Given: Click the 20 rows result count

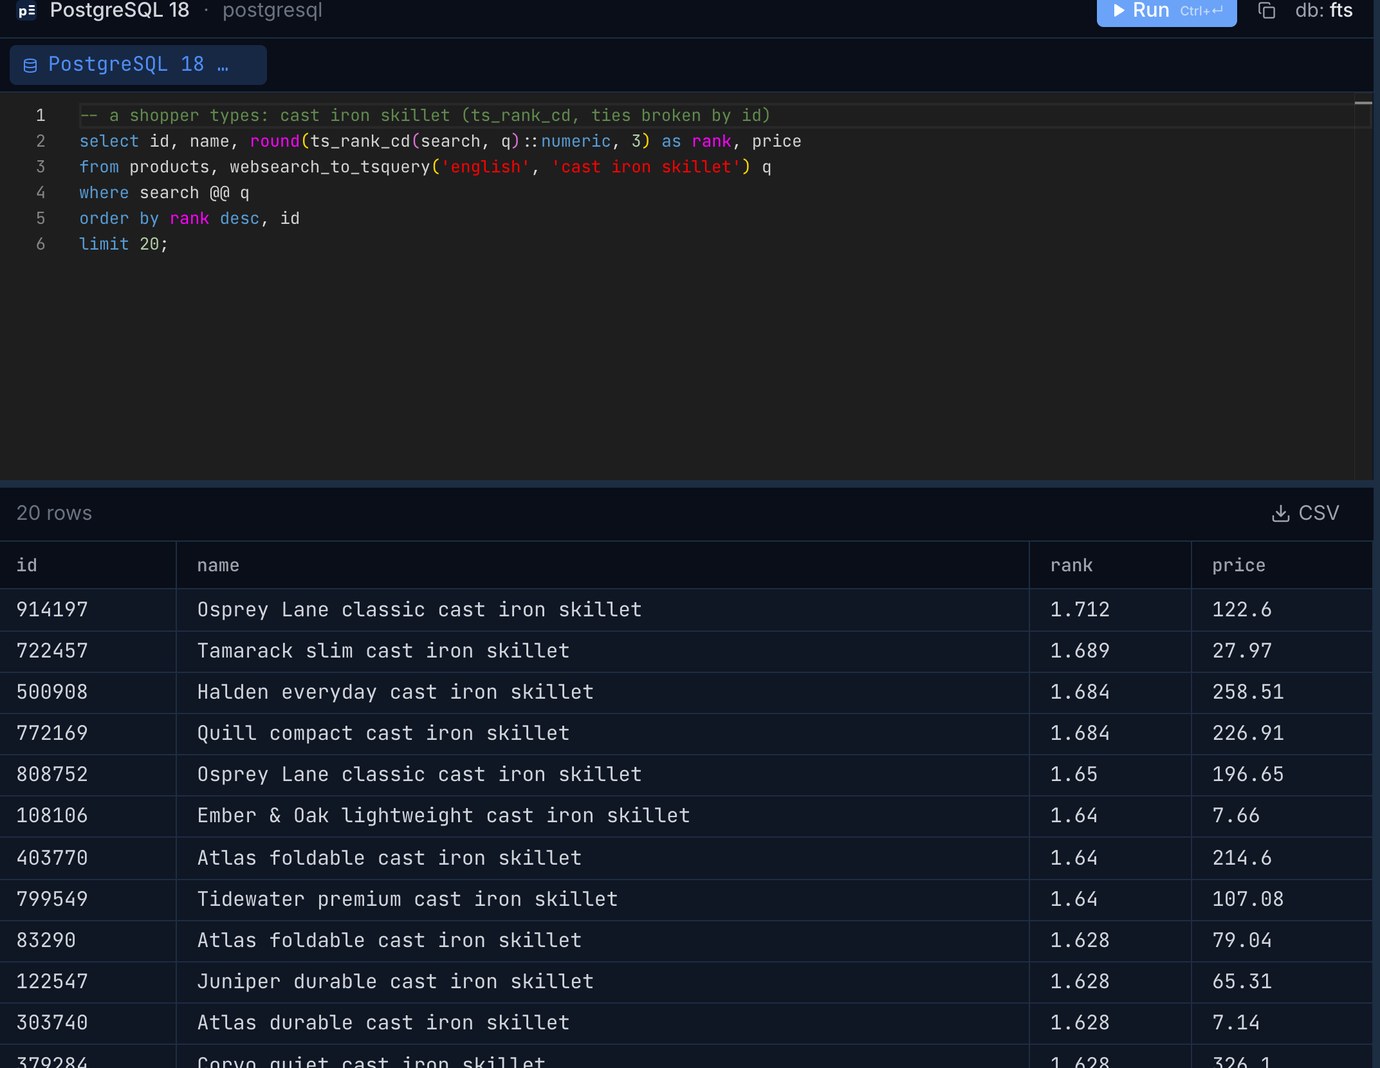Looking at the screenshot, I should [x=54, y=513].
